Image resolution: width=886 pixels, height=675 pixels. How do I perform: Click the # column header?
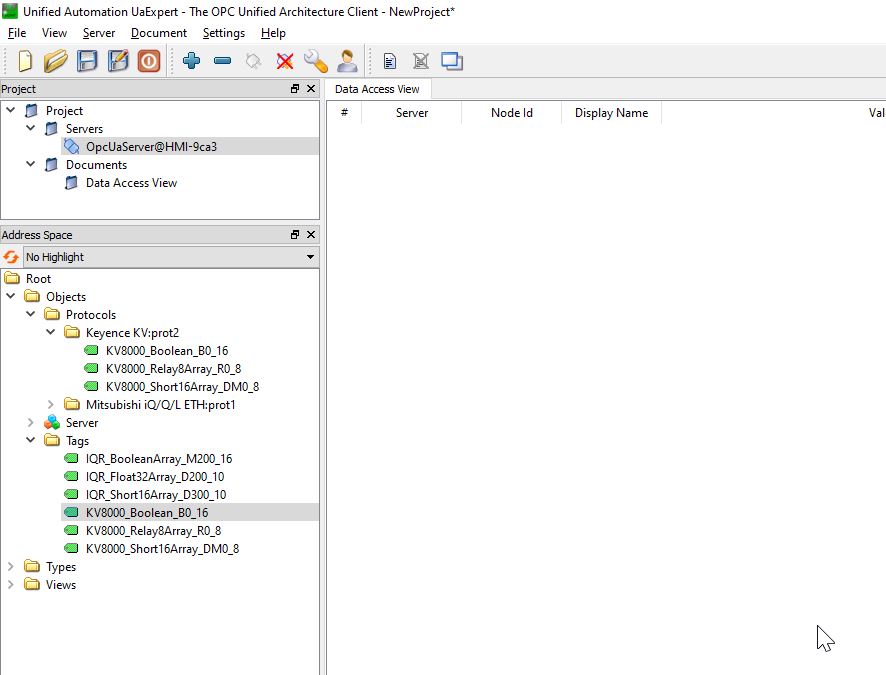(344, 113)
